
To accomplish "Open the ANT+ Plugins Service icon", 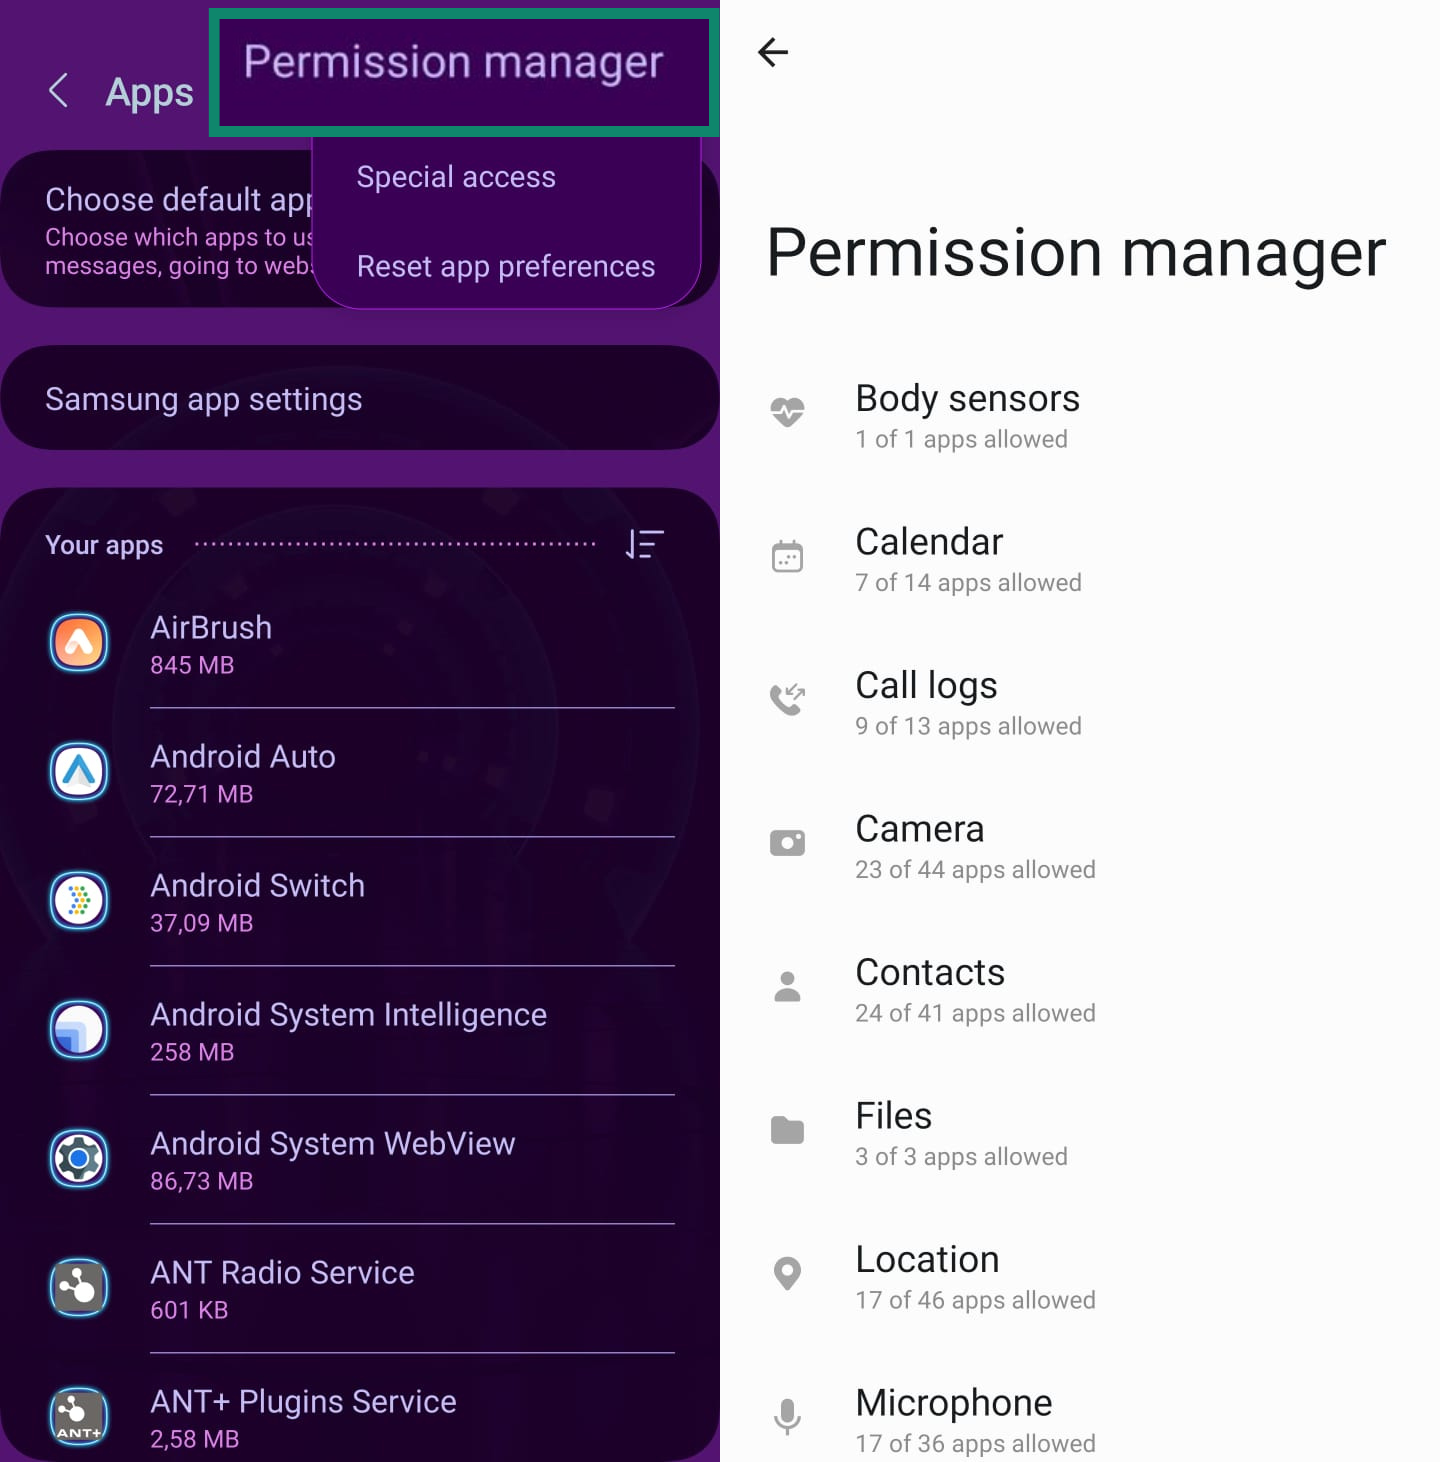I will tap(79, 1416).
